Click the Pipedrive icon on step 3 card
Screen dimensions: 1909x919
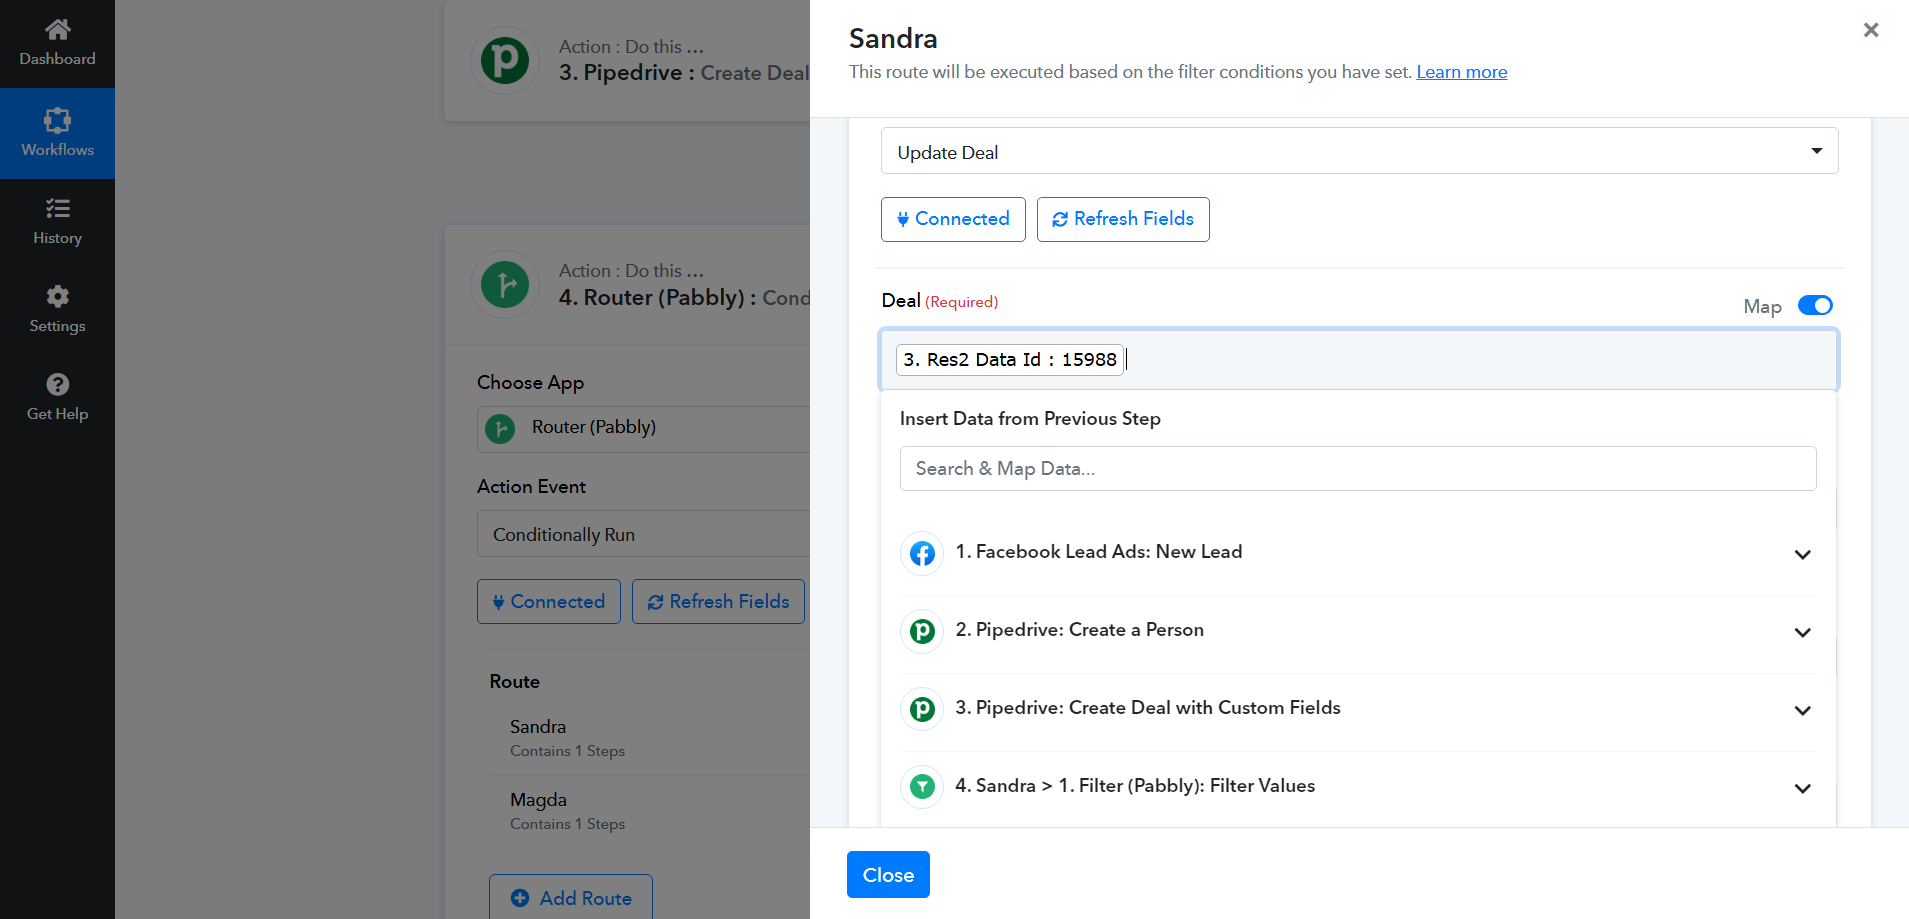click(505, 61)
